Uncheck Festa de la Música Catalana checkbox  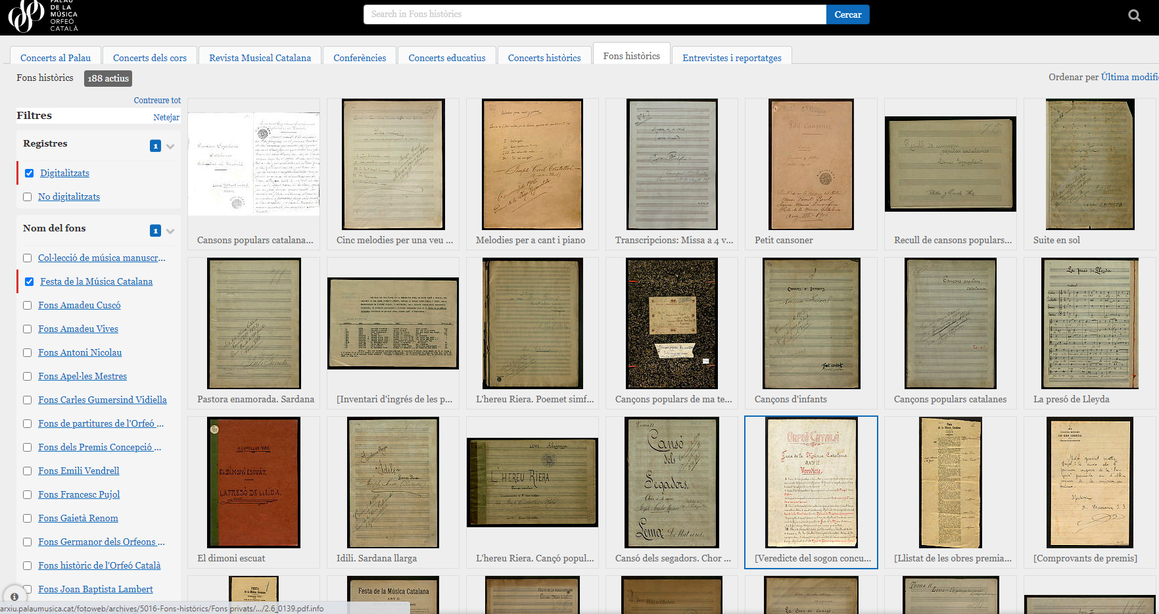click(29, 282)
